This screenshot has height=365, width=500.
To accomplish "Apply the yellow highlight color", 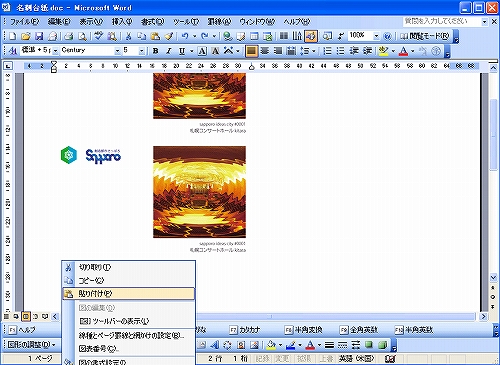I will 383,51.
